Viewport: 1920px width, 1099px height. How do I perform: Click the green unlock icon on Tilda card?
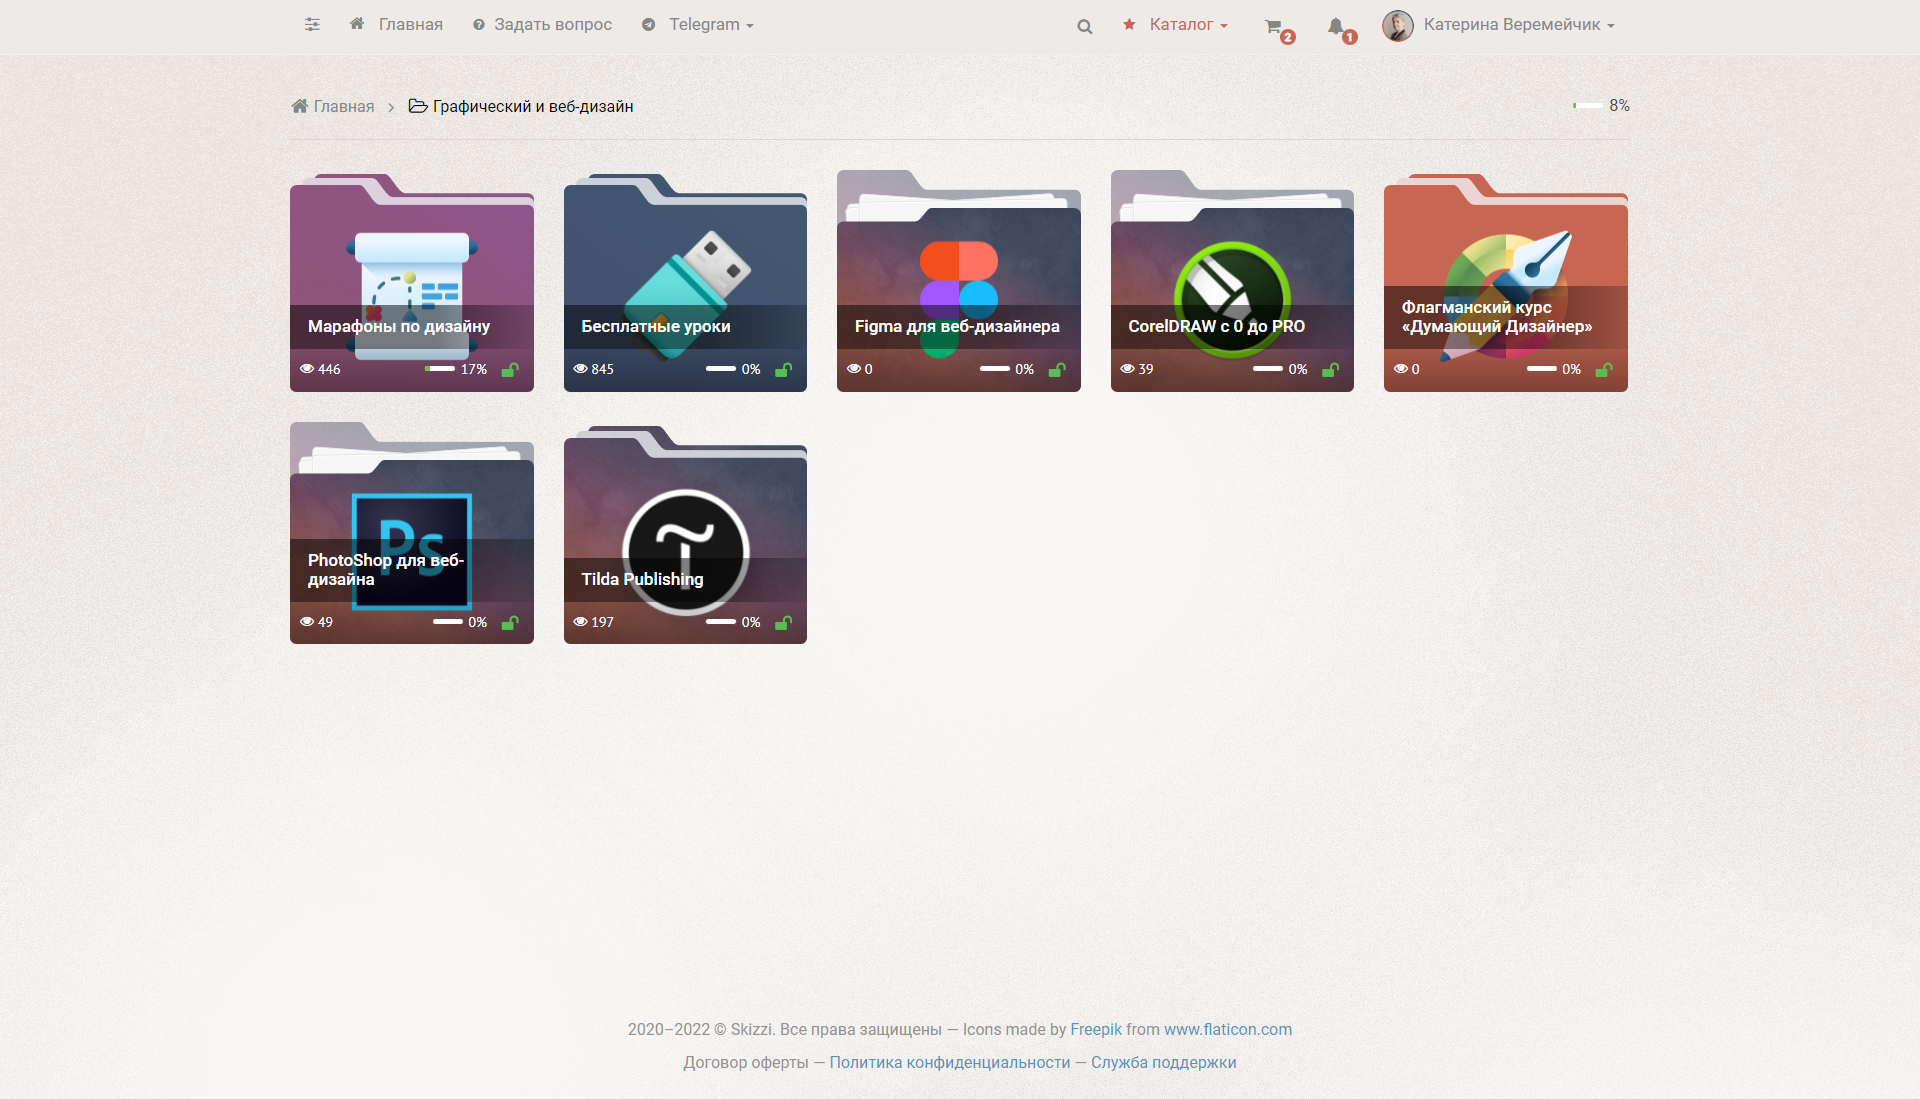pos(783,622)
